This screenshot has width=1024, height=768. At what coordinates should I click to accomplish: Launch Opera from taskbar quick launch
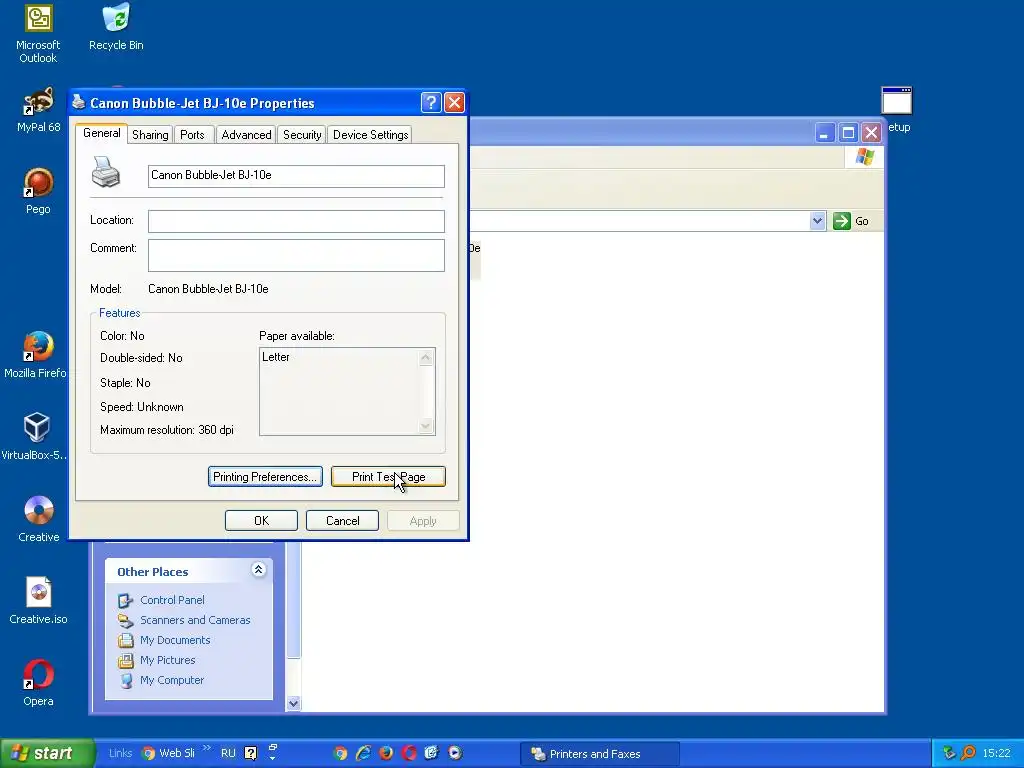tap(409, 753)
